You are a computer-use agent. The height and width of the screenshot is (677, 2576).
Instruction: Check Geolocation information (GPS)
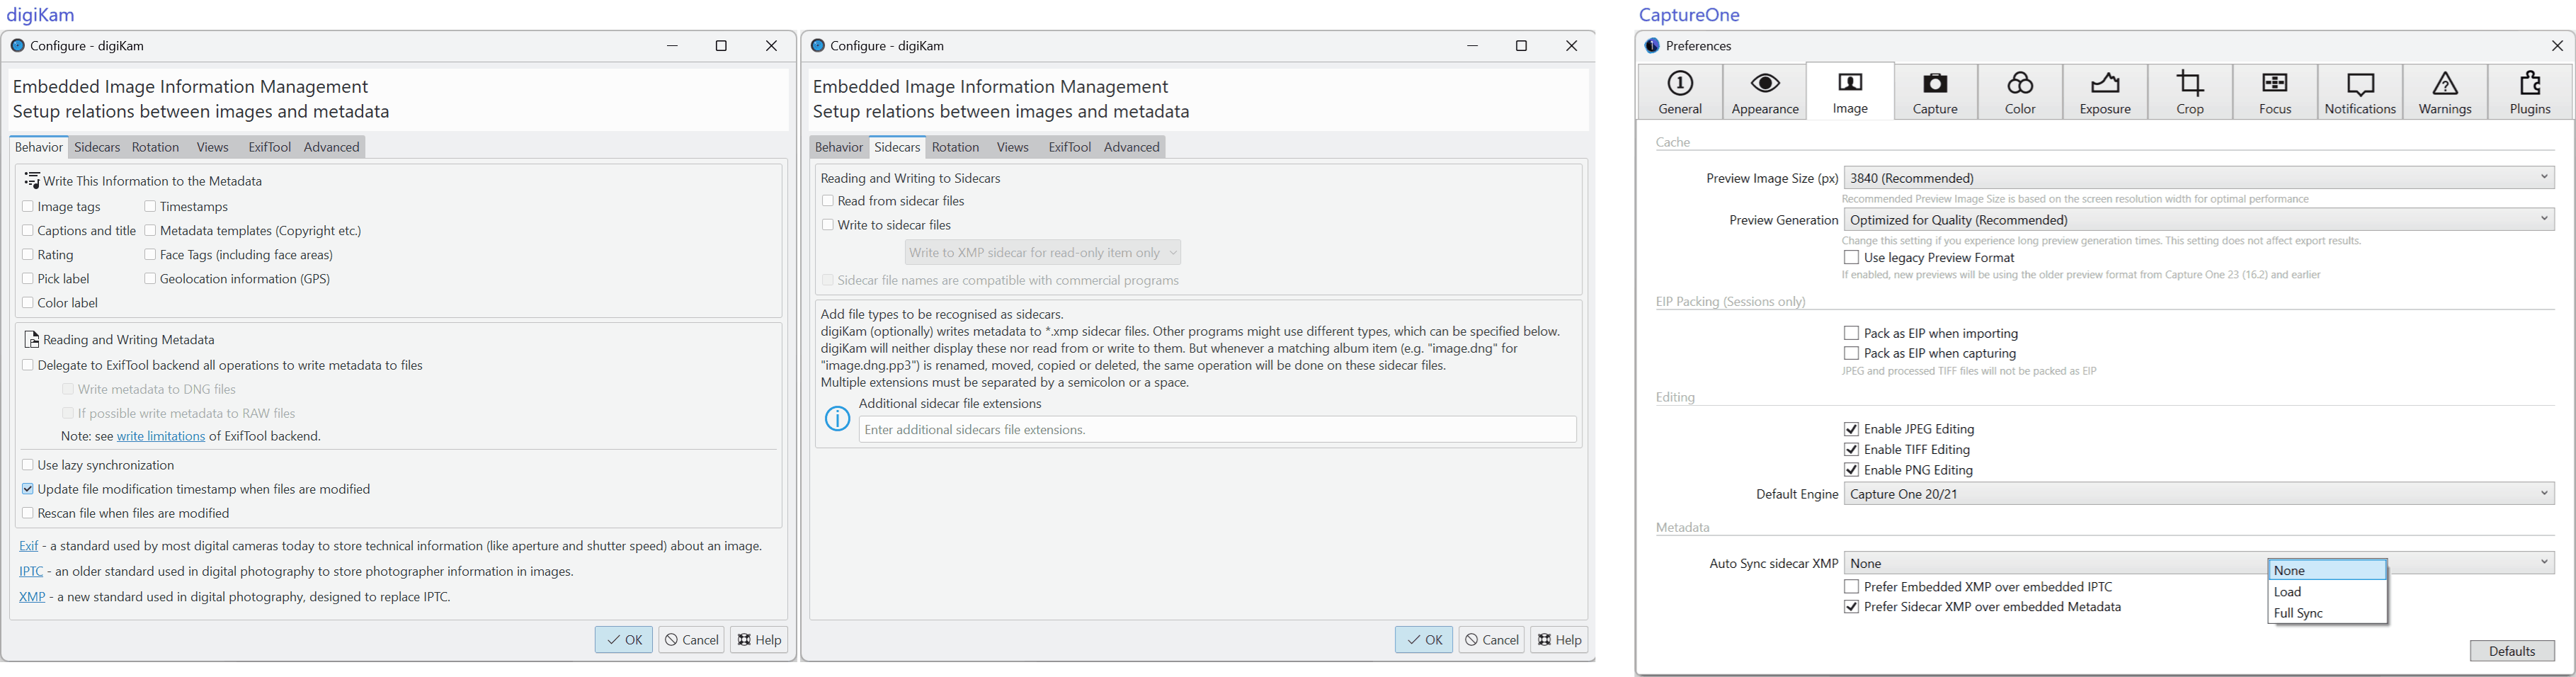pyautogui.click(x=150, y=279)
